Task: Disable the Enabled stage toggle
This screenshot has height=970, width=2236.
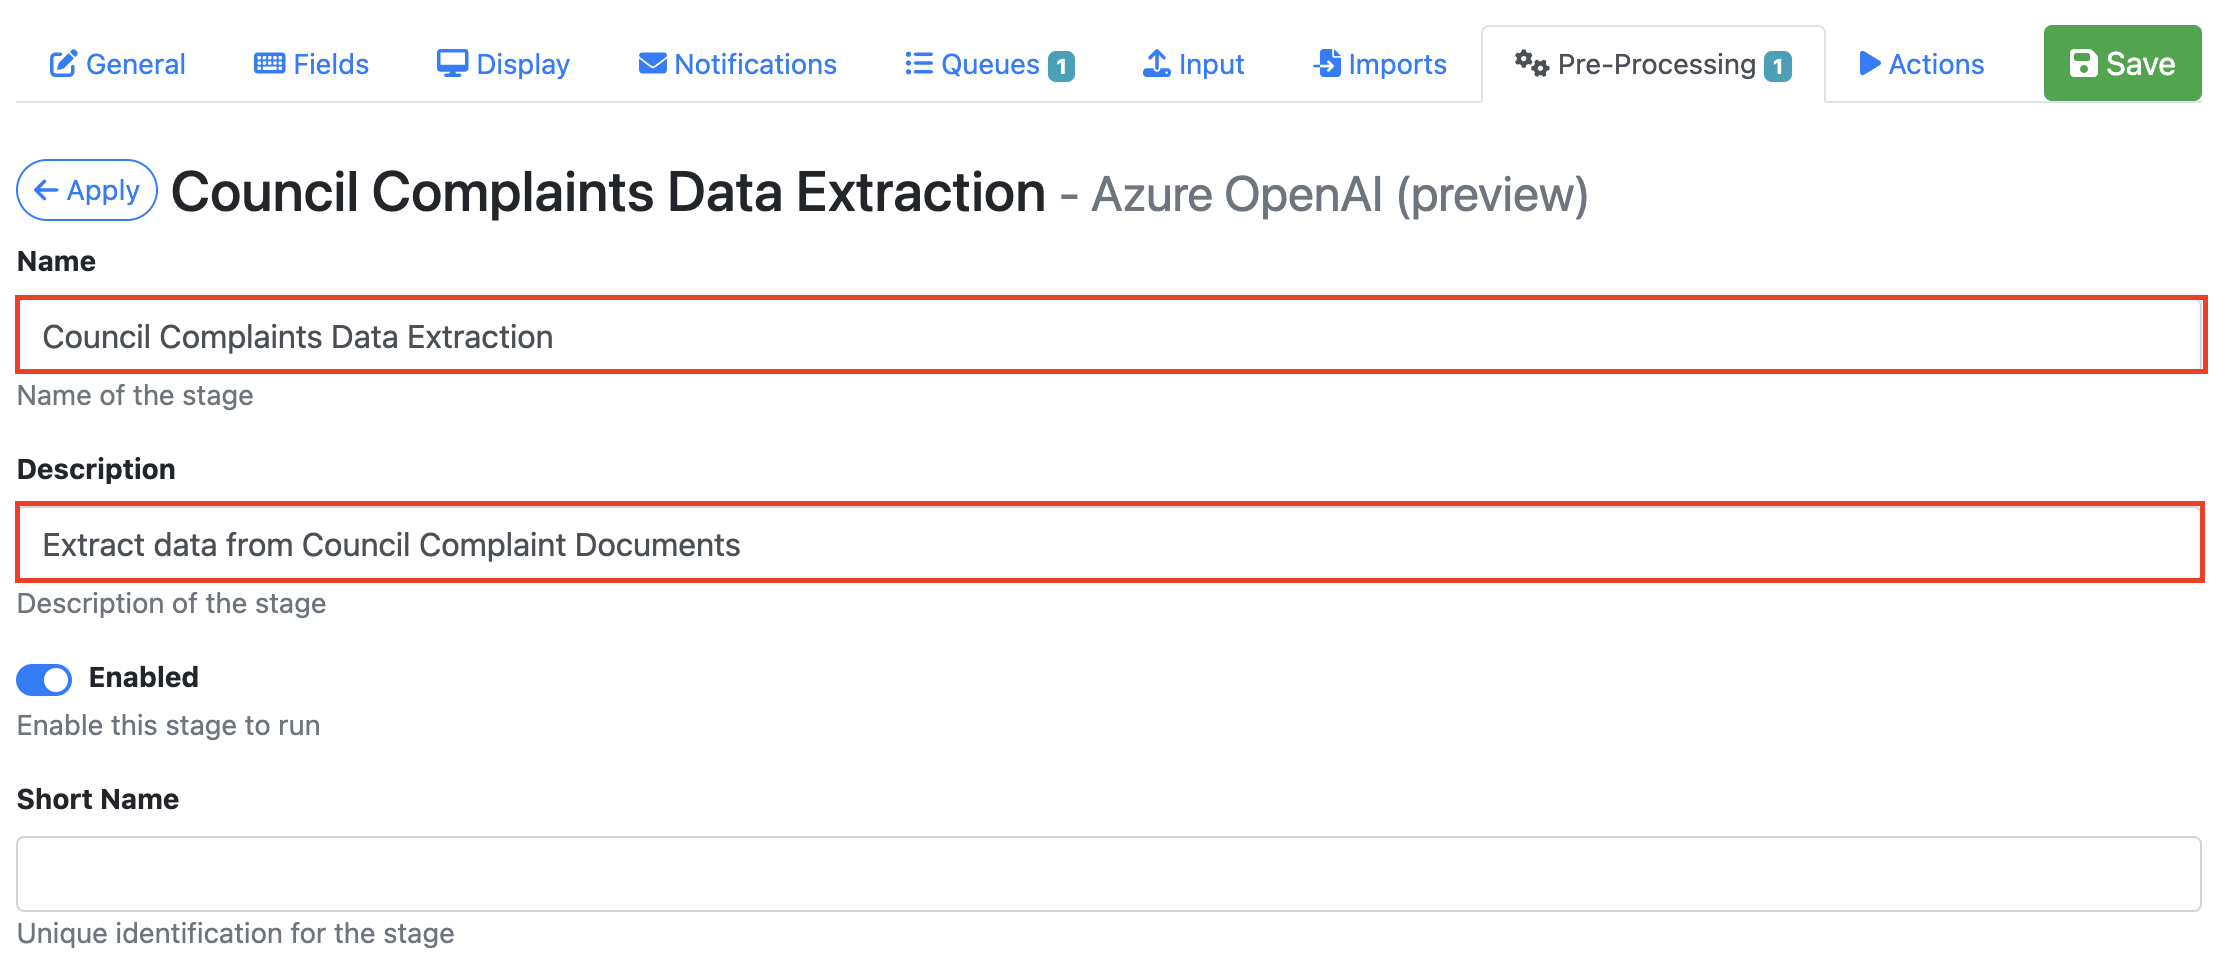Action: [44, 680]
